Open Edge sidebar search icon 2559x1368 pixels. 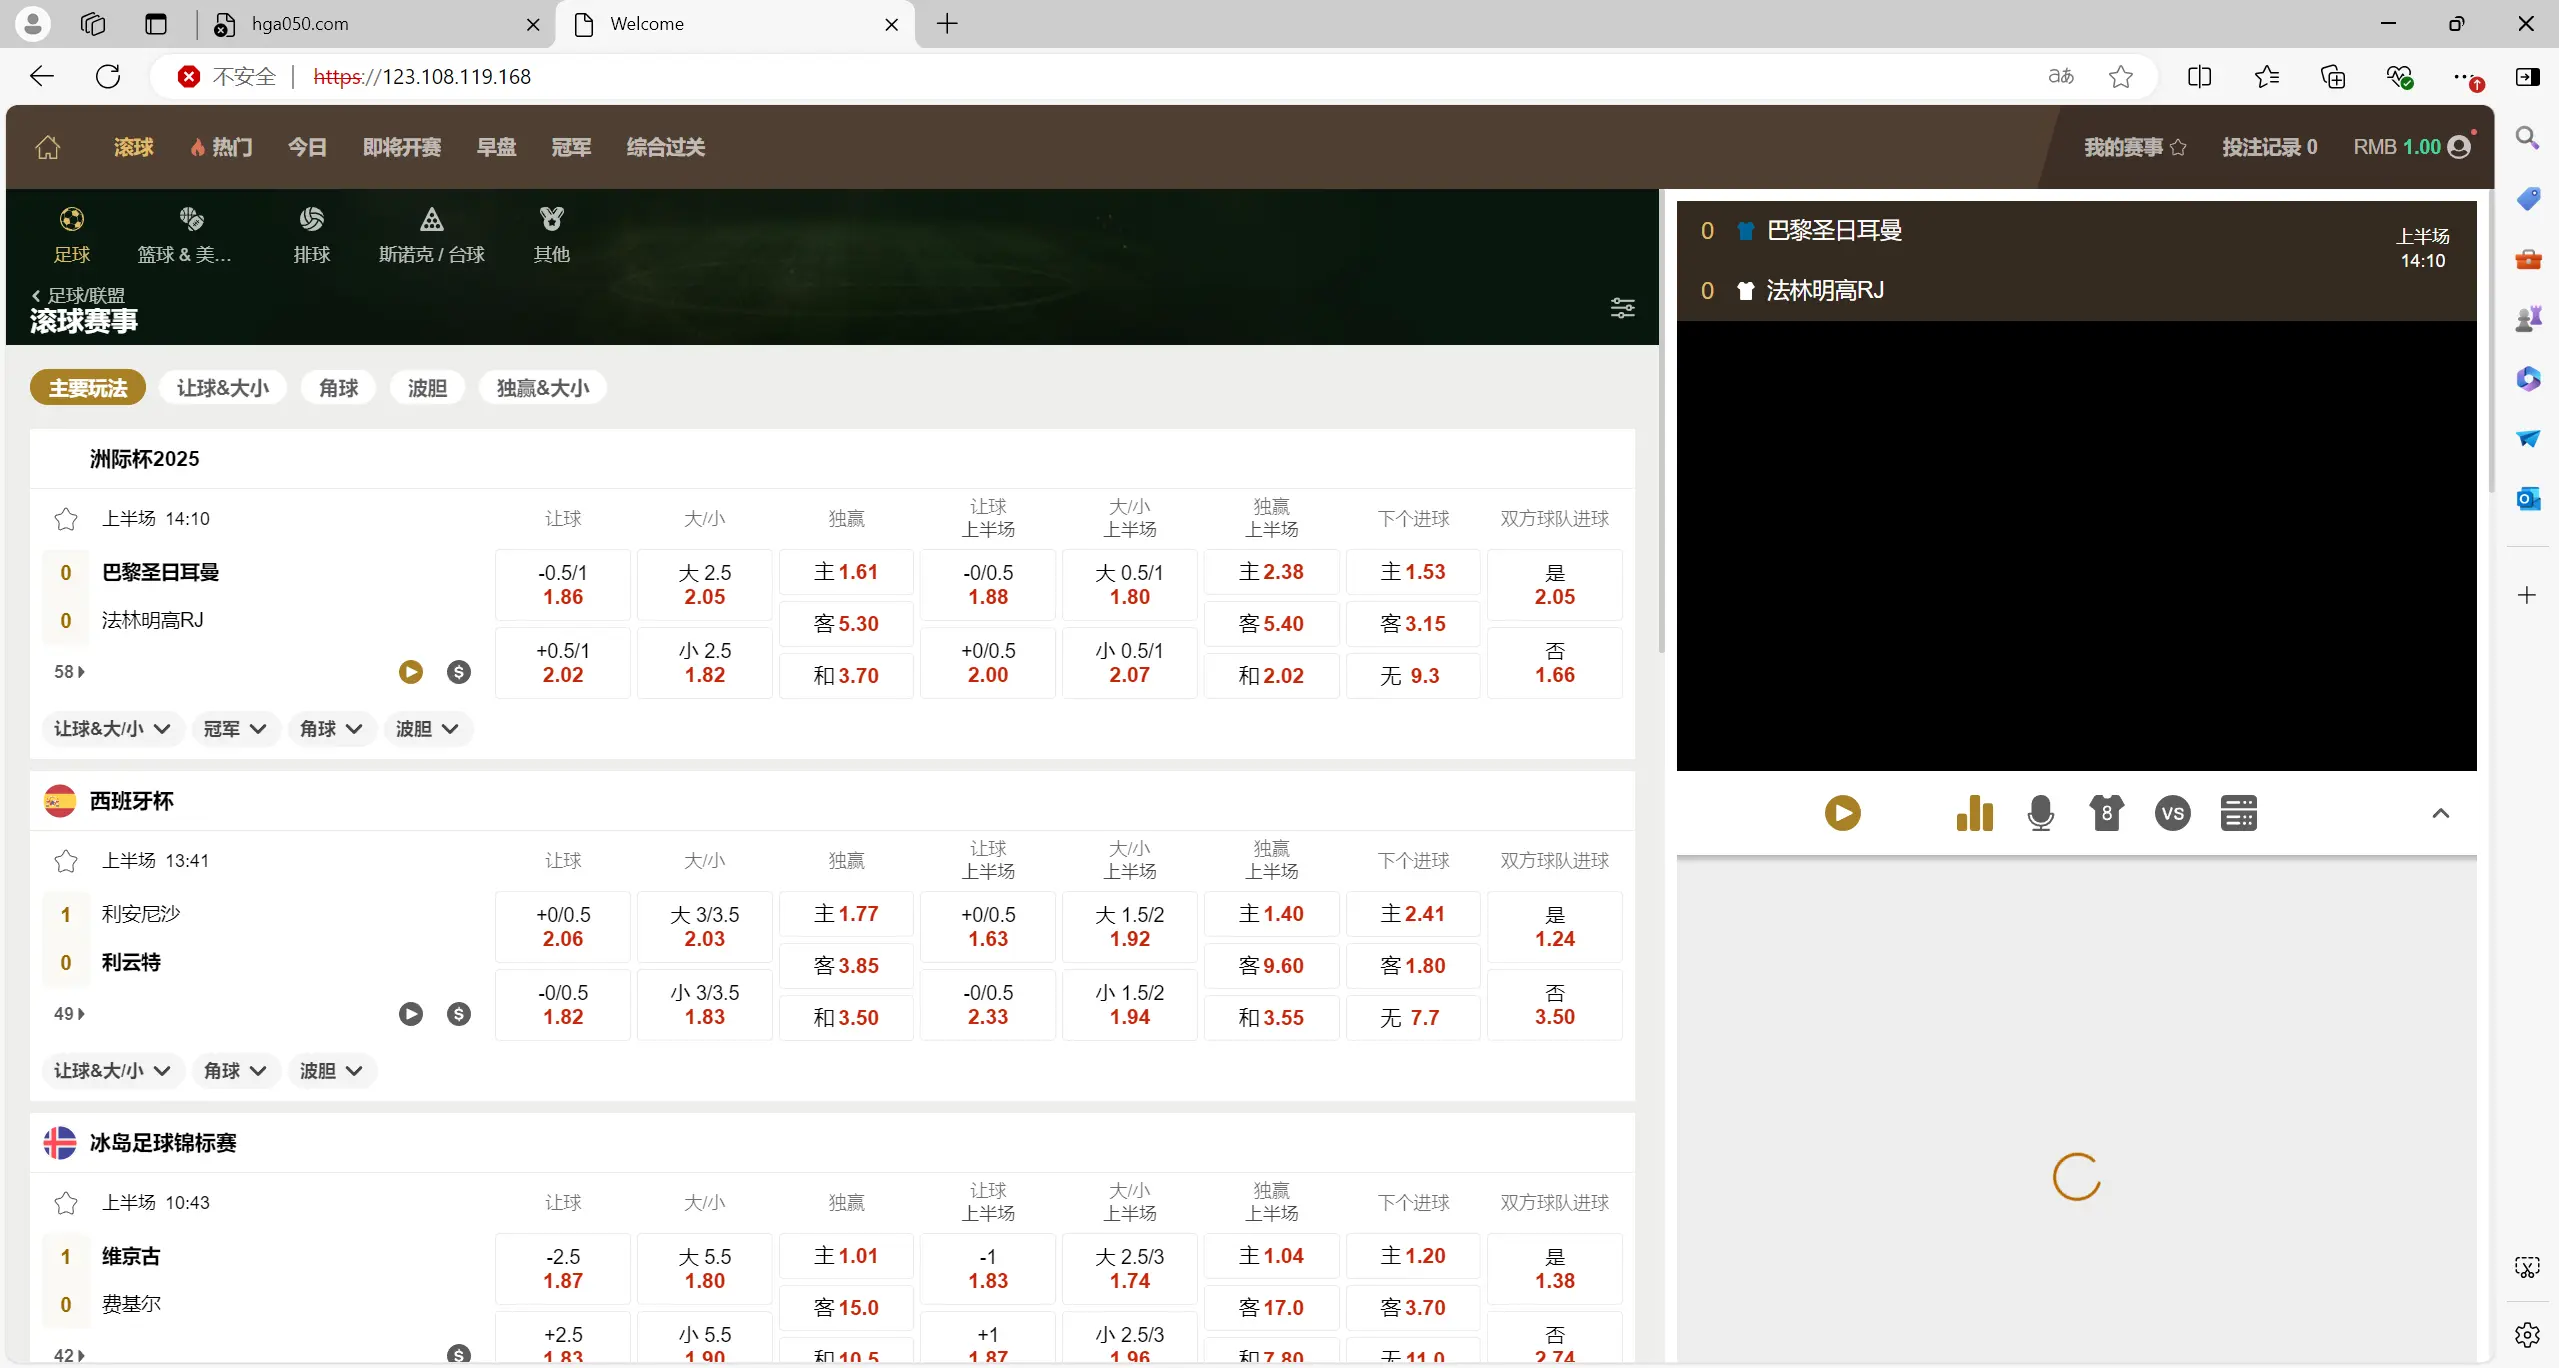pos(2527,138)
